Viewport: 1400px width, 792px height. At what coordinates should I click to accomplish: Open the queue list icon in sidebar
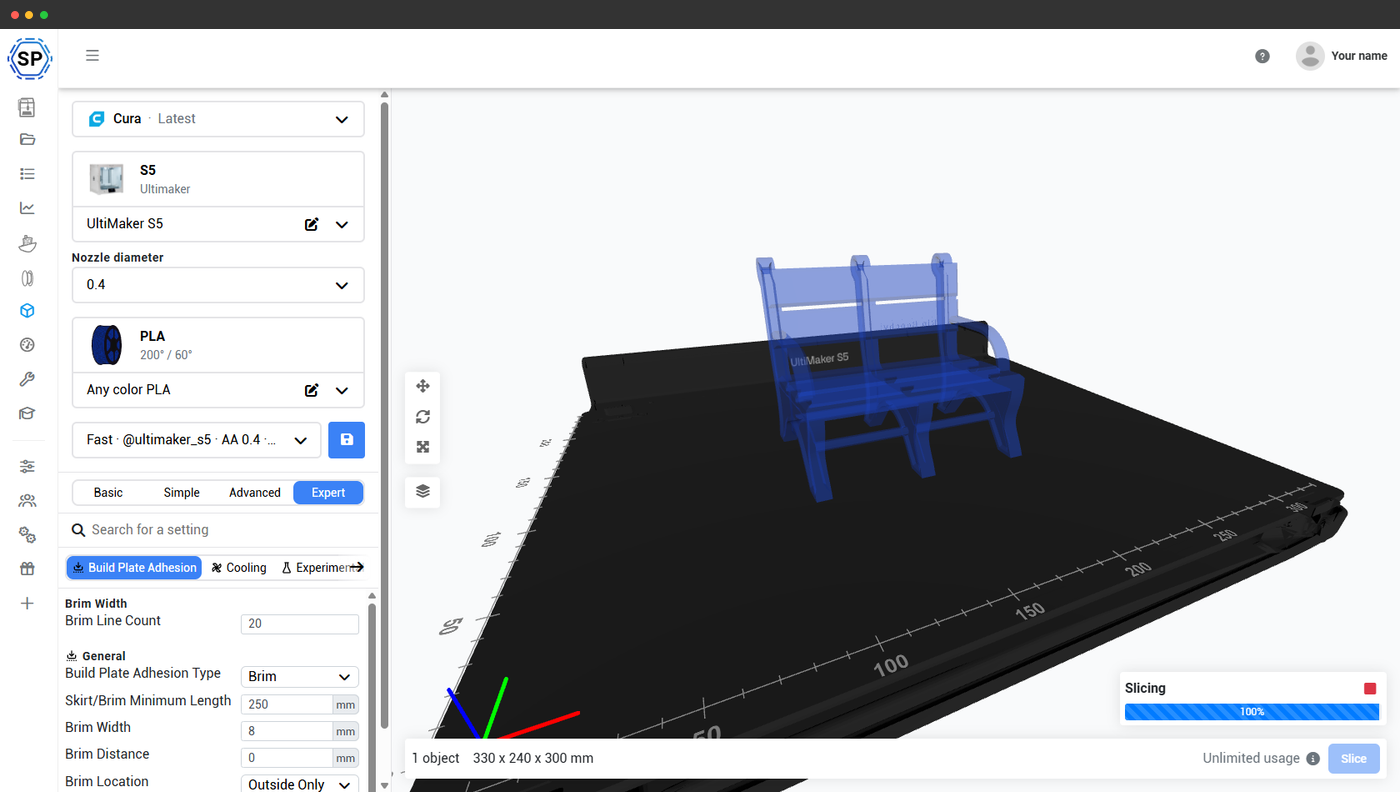click(27, 174)
